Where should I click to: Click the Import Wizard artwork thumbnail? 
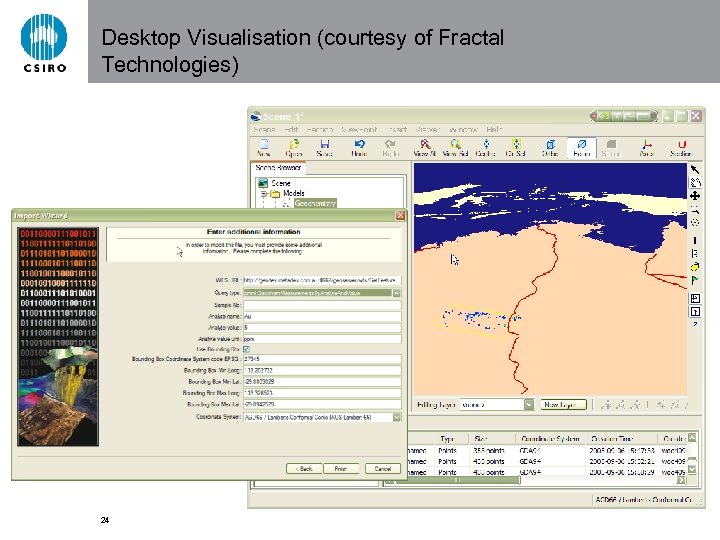click(58, 337)
